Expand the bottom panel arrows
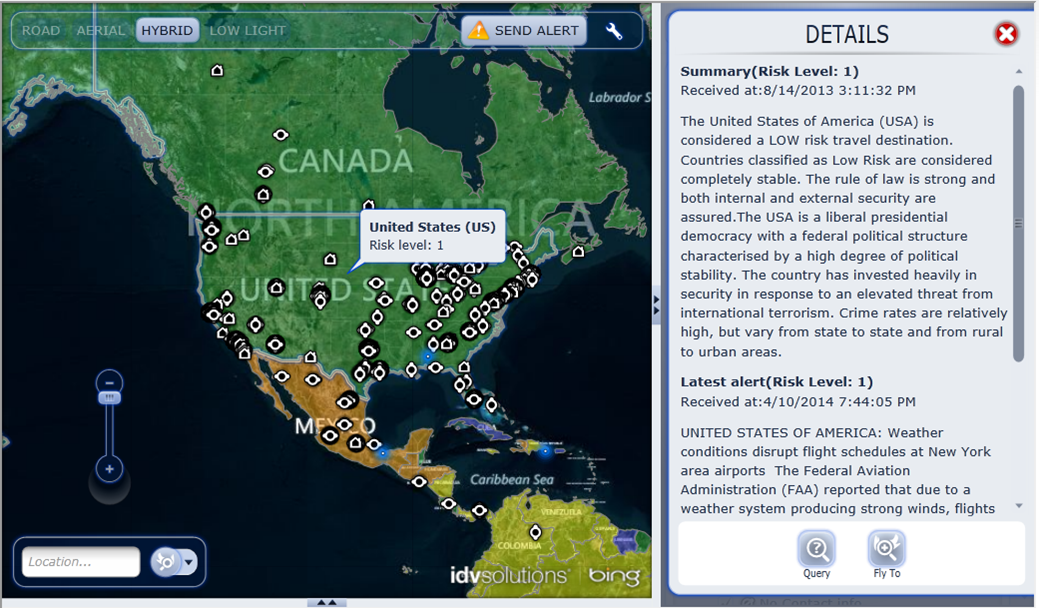 pos(326,602)
